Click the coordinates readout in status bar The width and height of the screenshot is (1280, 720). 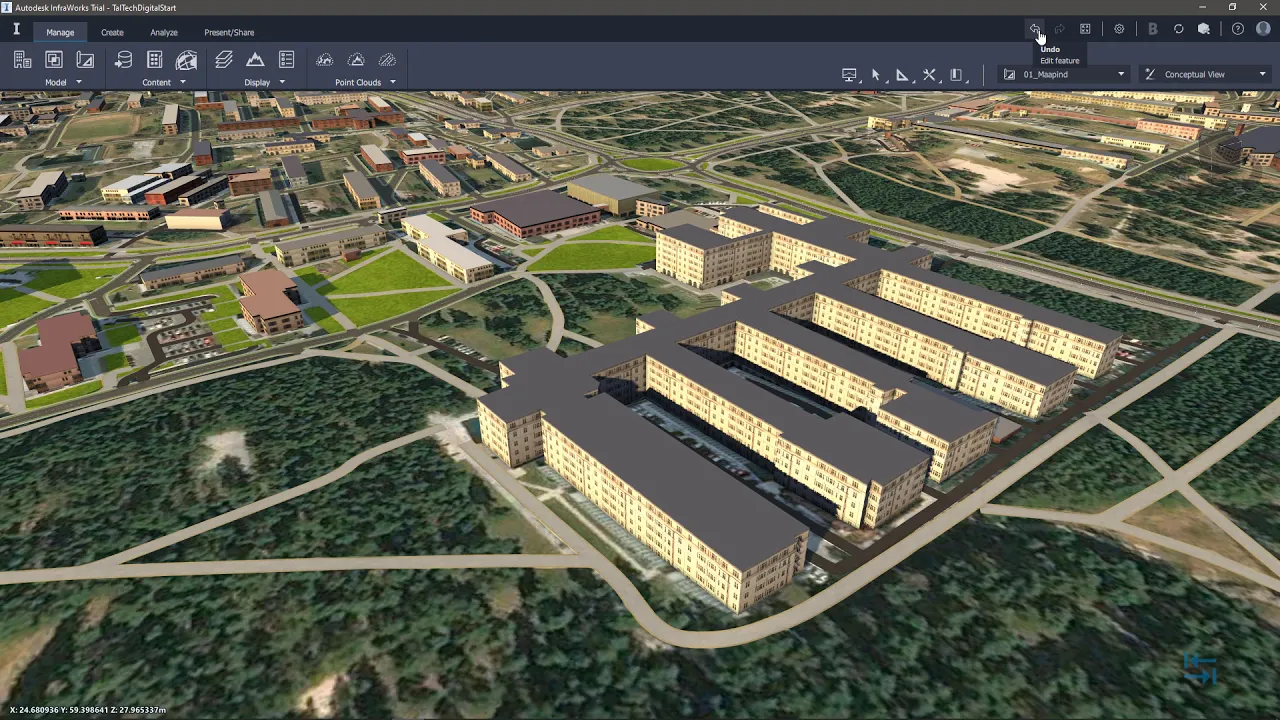[x=88, y=710]
